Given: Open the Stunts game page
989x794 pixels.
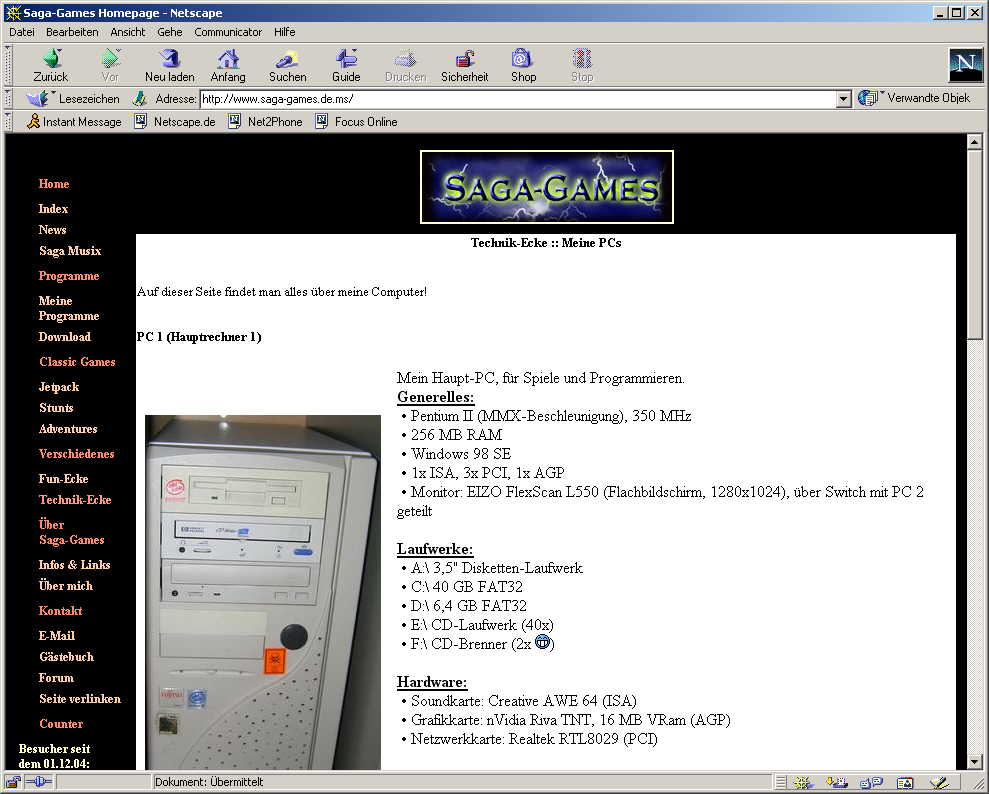Looking at the screenshot, I should point(56,408).
